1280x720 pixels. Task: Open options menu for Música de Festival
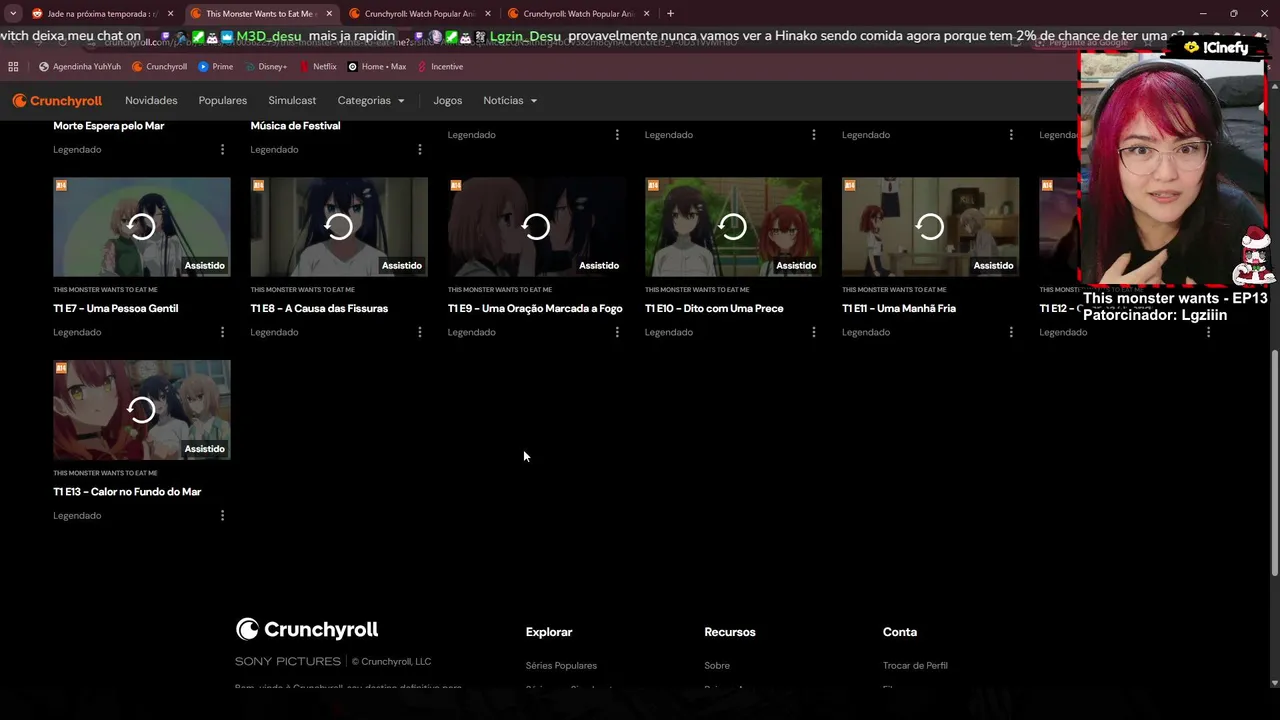click(419, 149)
